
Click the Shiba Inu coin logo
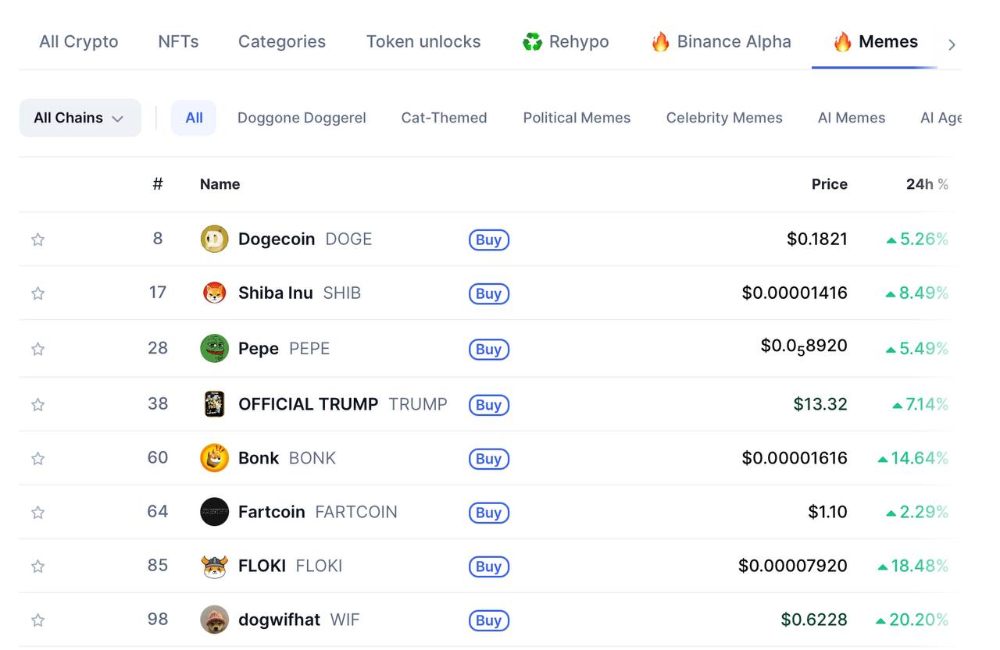pos(214,293)
